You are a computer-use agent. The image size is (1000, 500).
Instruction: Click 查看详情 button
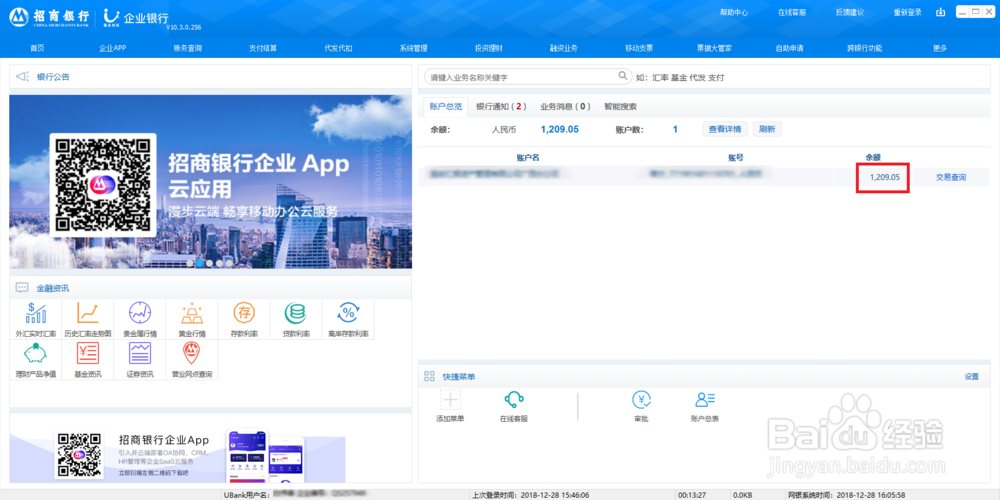(x=725, y=129)
